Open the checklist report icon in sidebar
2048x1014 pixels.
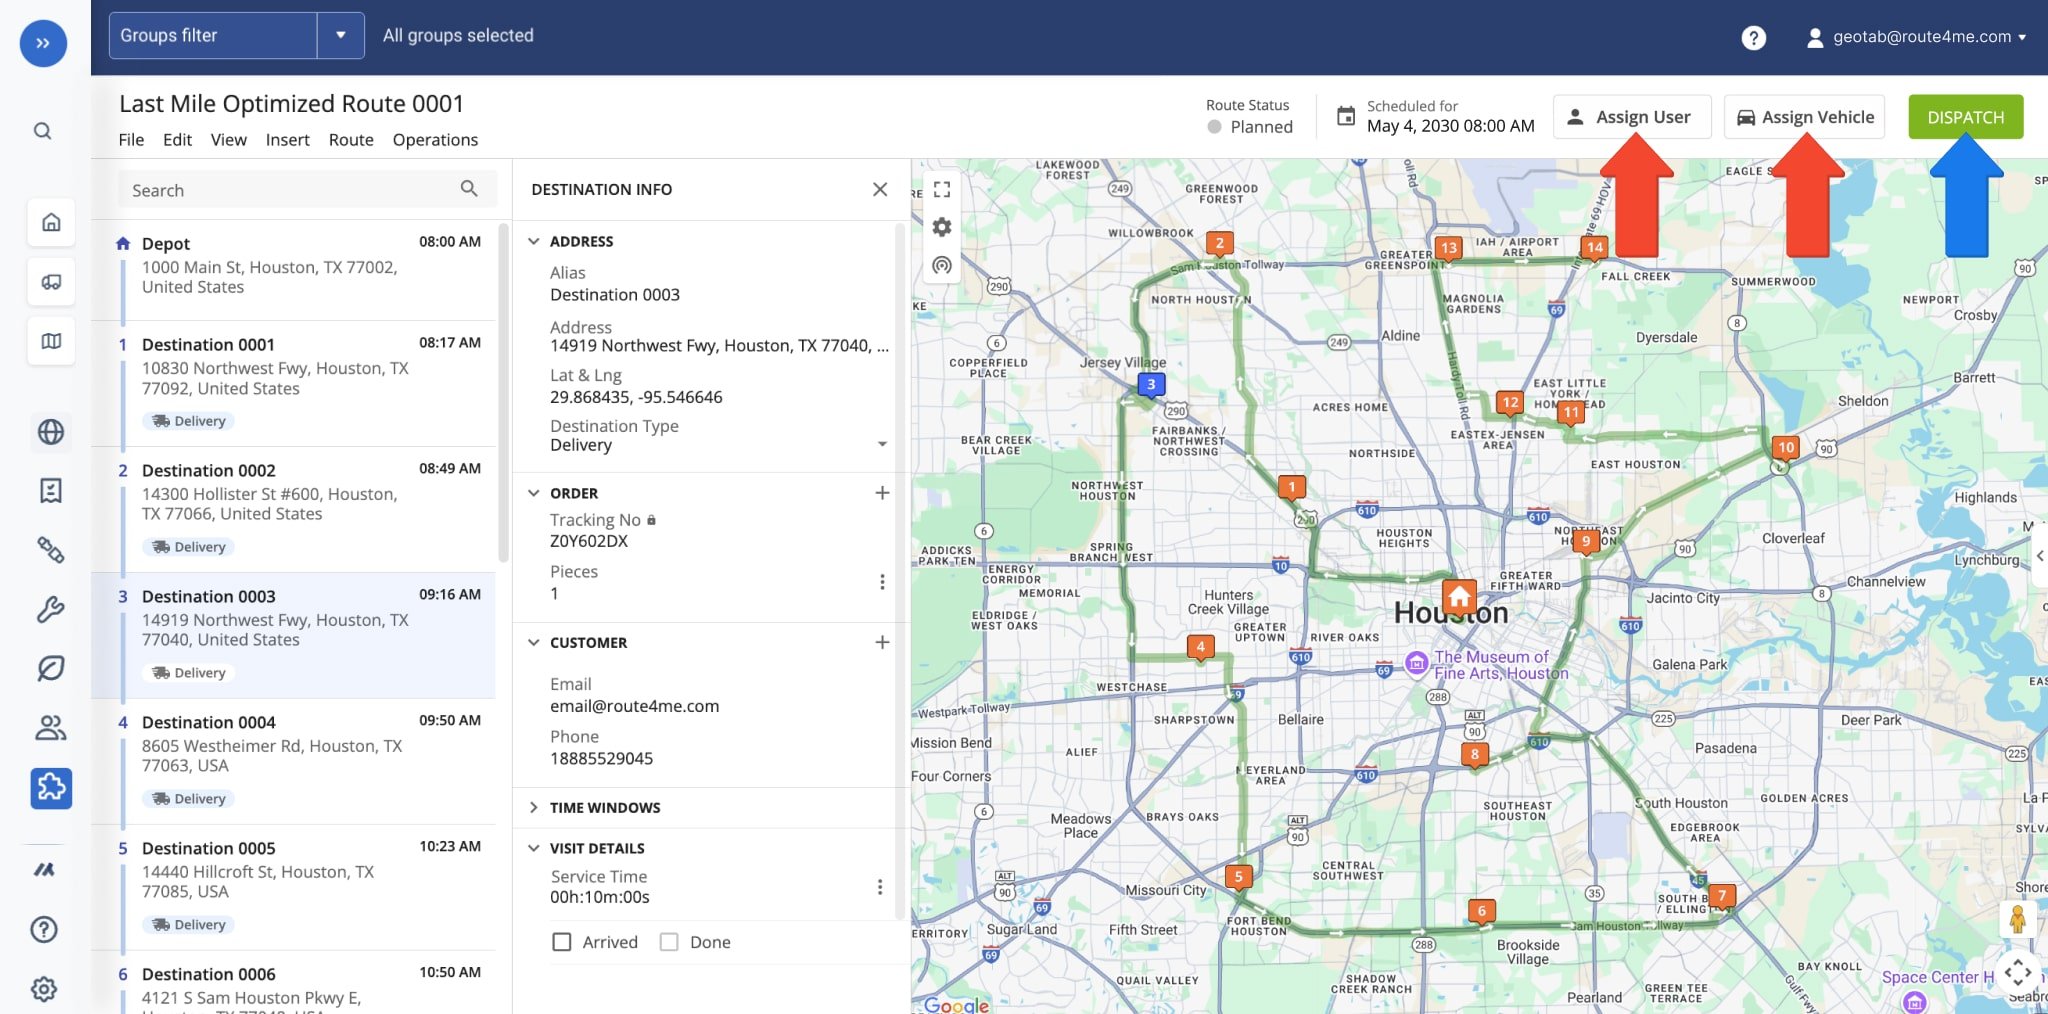click(x=51, y=490)
